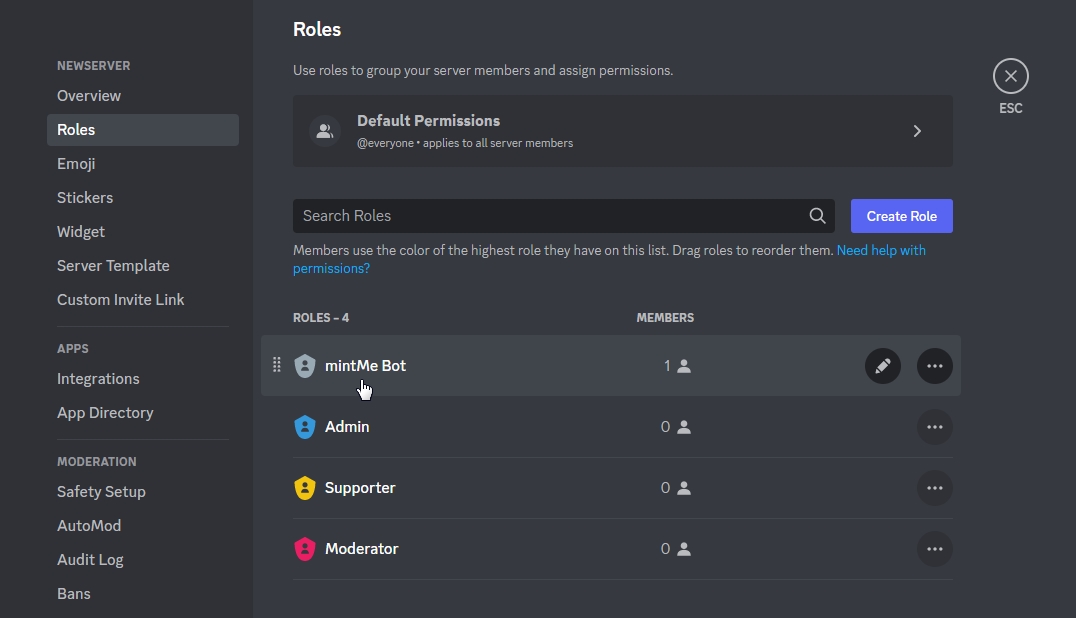Viewport: 1076px width, 618px height.
Task: Click the blue Admin role shield icon
Action: tap(305, 427)
